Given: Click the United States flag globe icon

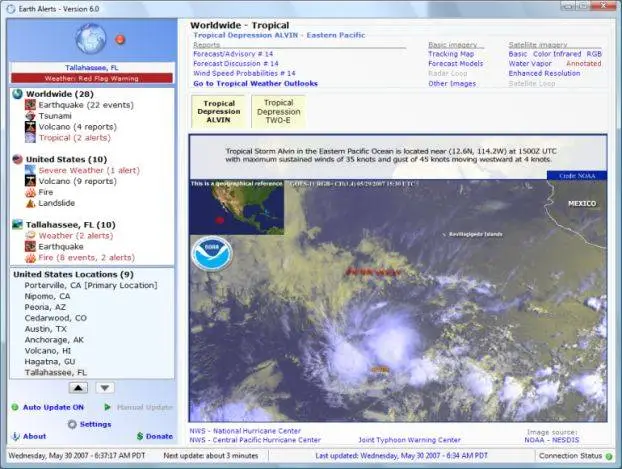Looking at the screenshot, I should click(17, 159).
